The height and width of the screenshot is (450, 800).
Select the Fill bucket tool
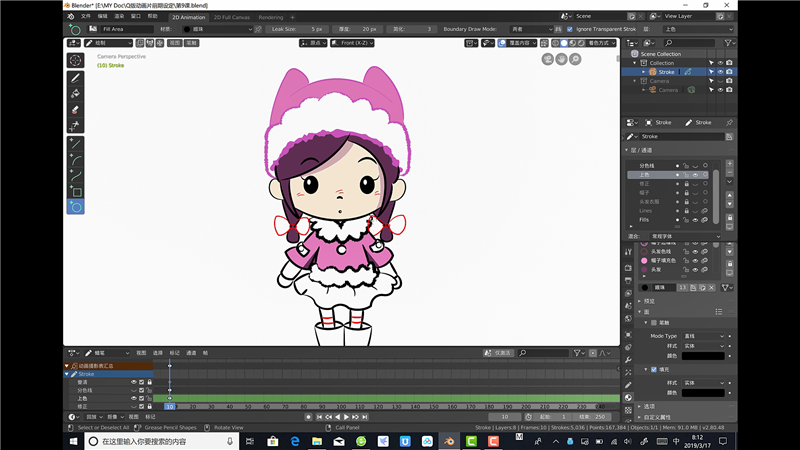76,94
